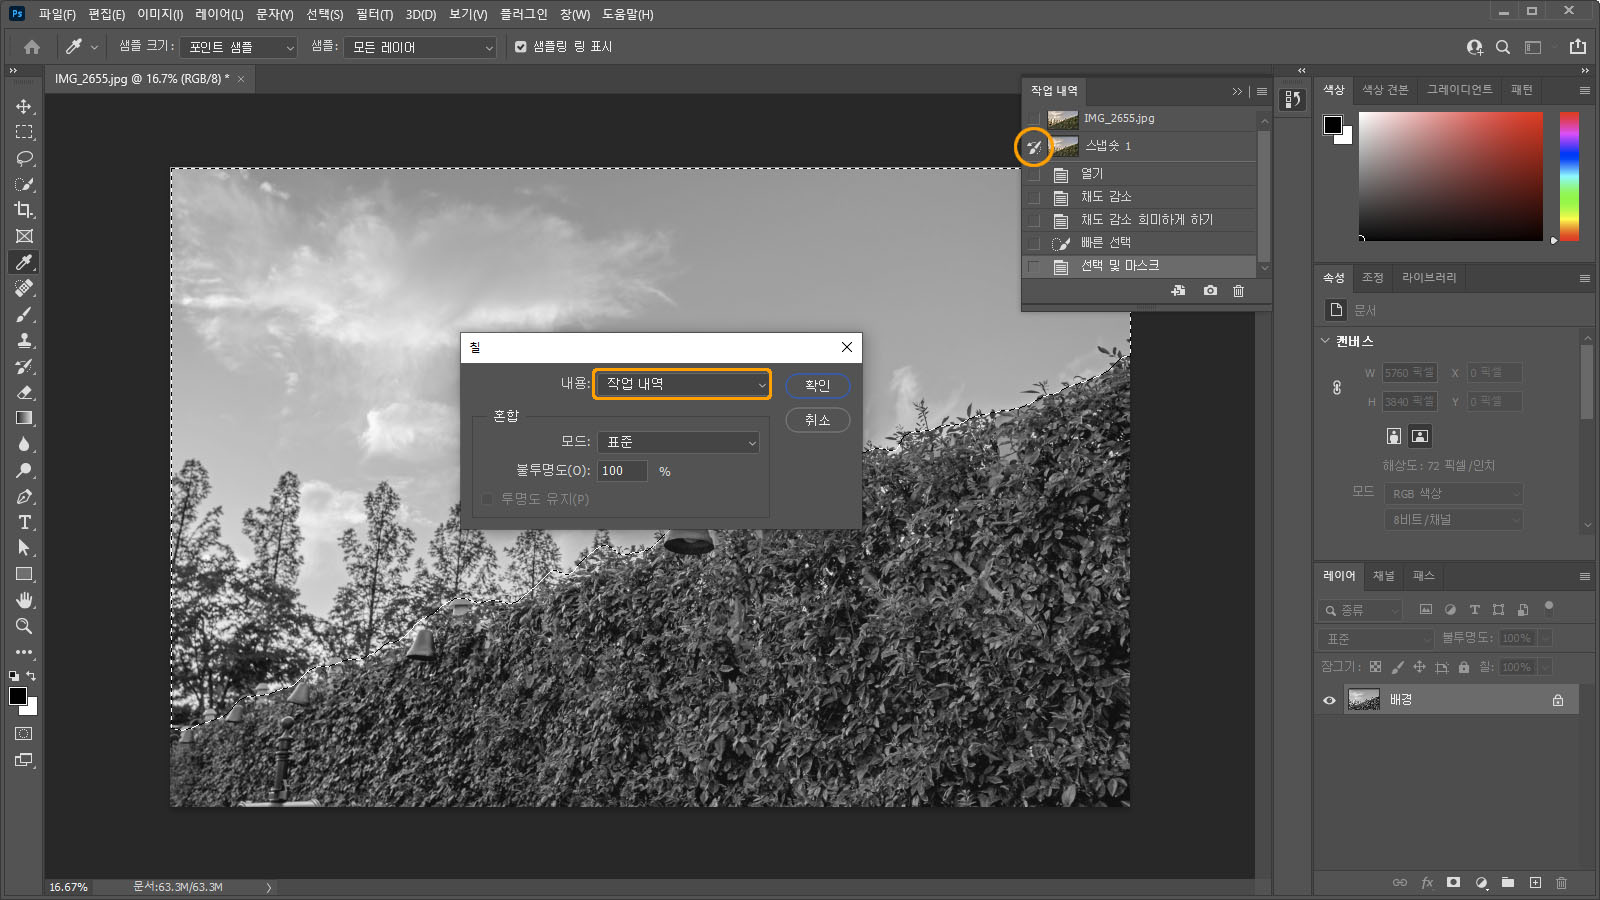The image size is (1600, 900).
Task: Set history brush source to 열기 state
Action: (x=1034, y=174)
